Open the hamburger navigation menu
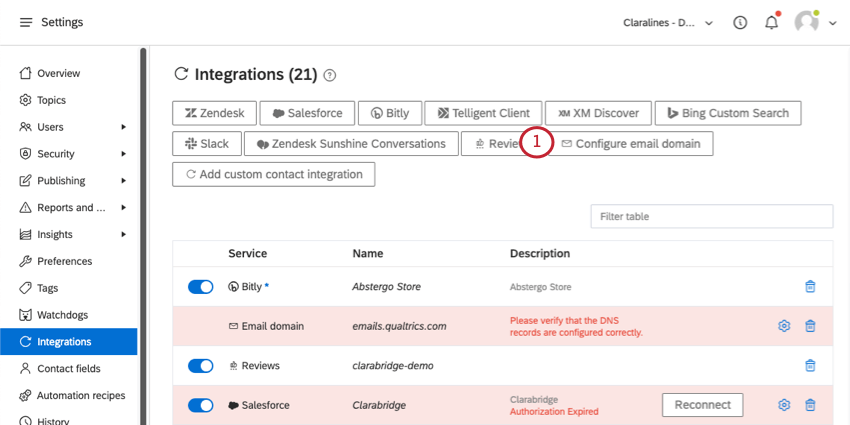This screenshot has height=425, width=850. point(26,23)
